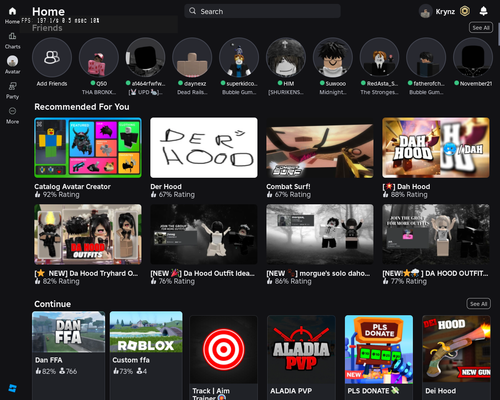This screenshot has width=500, height=400.
Task: Open friend al464rfwfw's avatar
Action: [x=145, y=57]
